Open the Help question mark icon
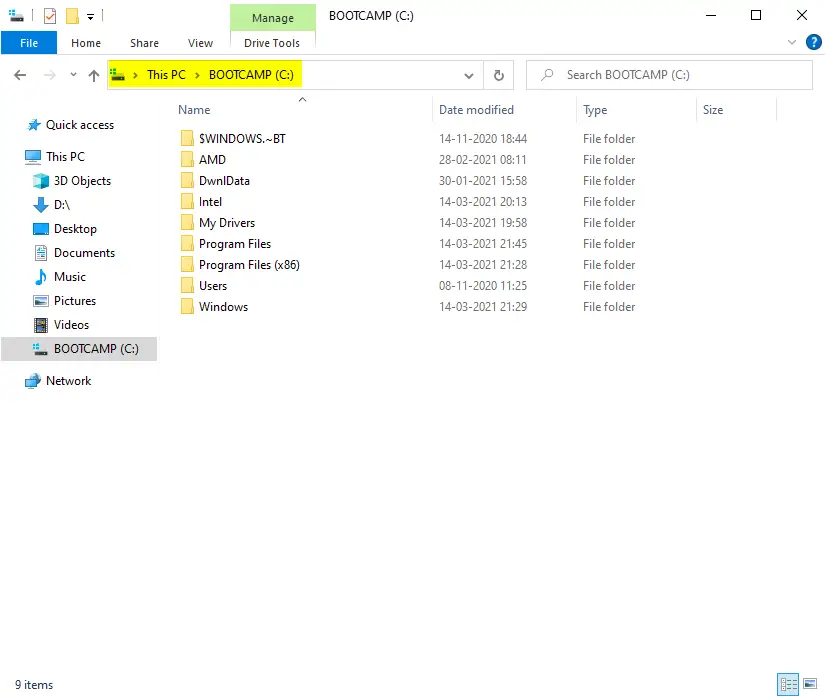This screenshot has width=826, height=697. pyautogui.click(x=813, y=42)
